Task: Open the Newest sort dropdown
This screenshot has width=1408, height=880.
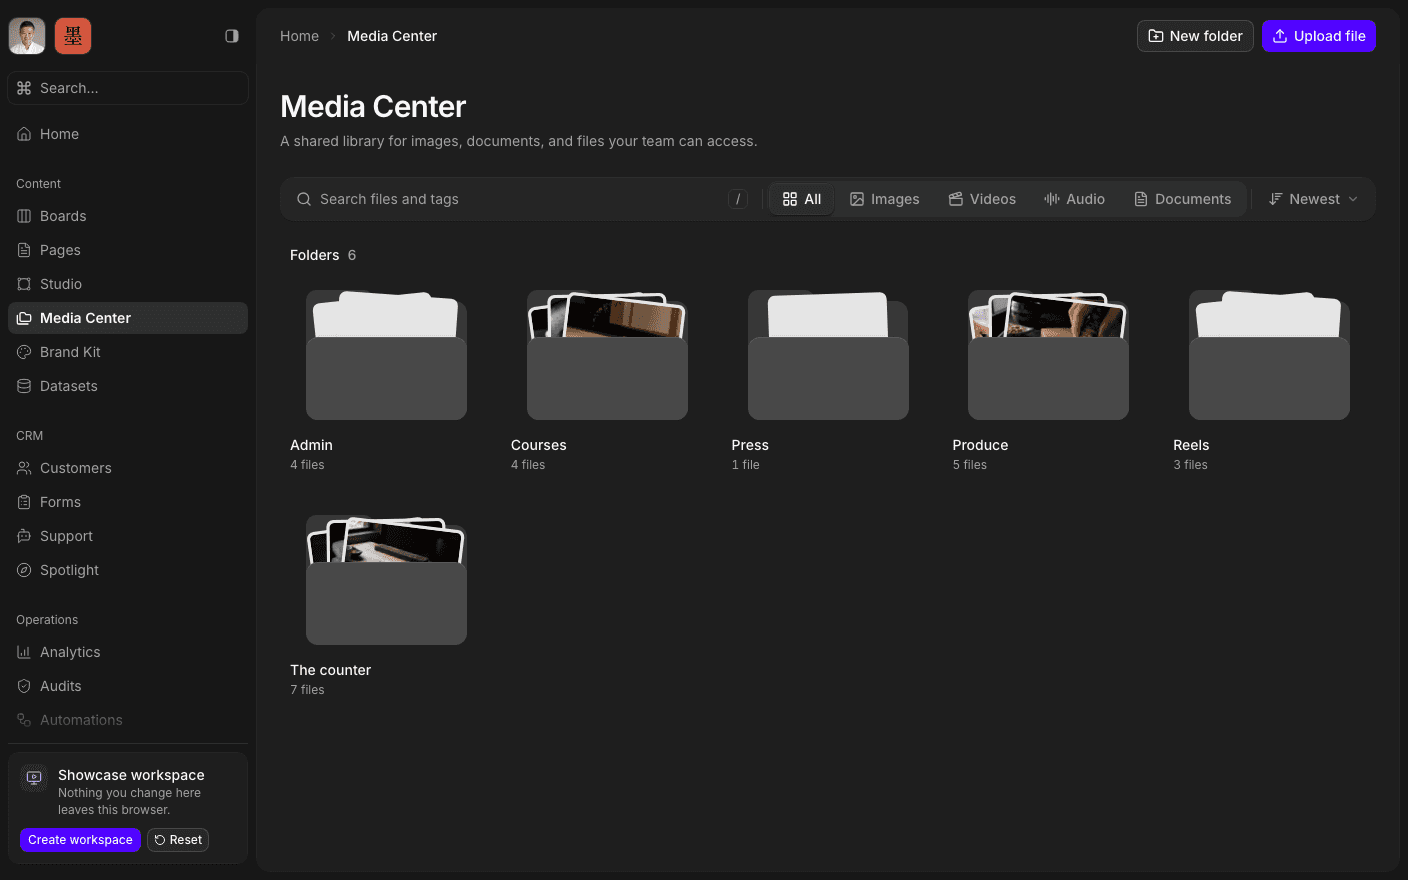Action: (x=1314, y=199)
